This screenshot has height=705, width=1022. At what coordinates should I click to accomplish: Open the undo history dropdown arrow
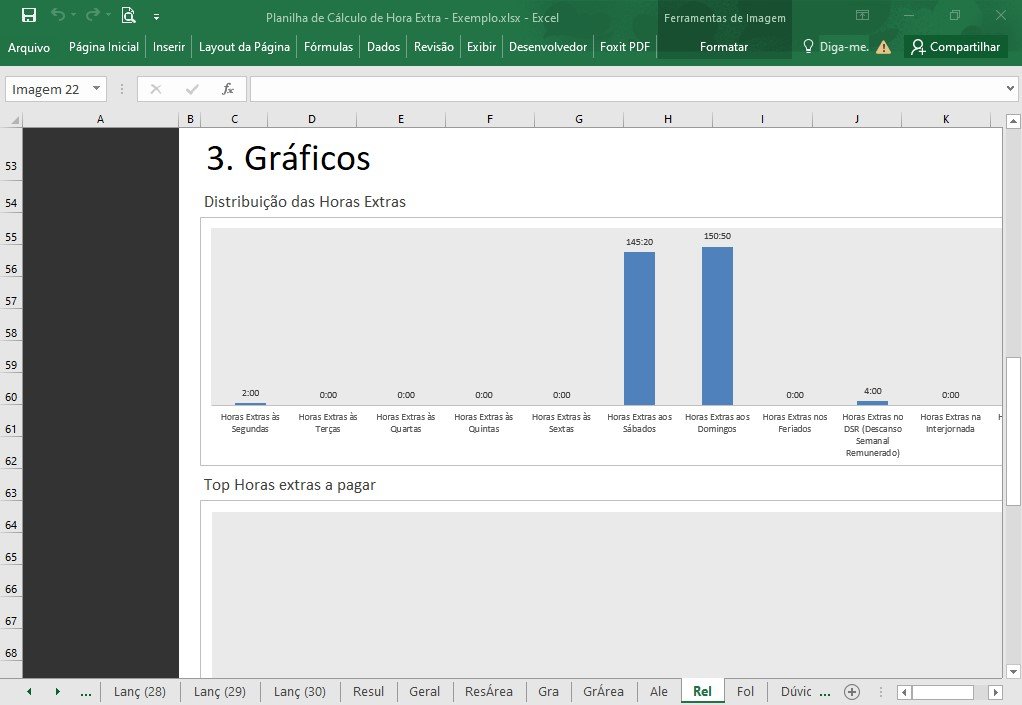click(x=73, y=15)
